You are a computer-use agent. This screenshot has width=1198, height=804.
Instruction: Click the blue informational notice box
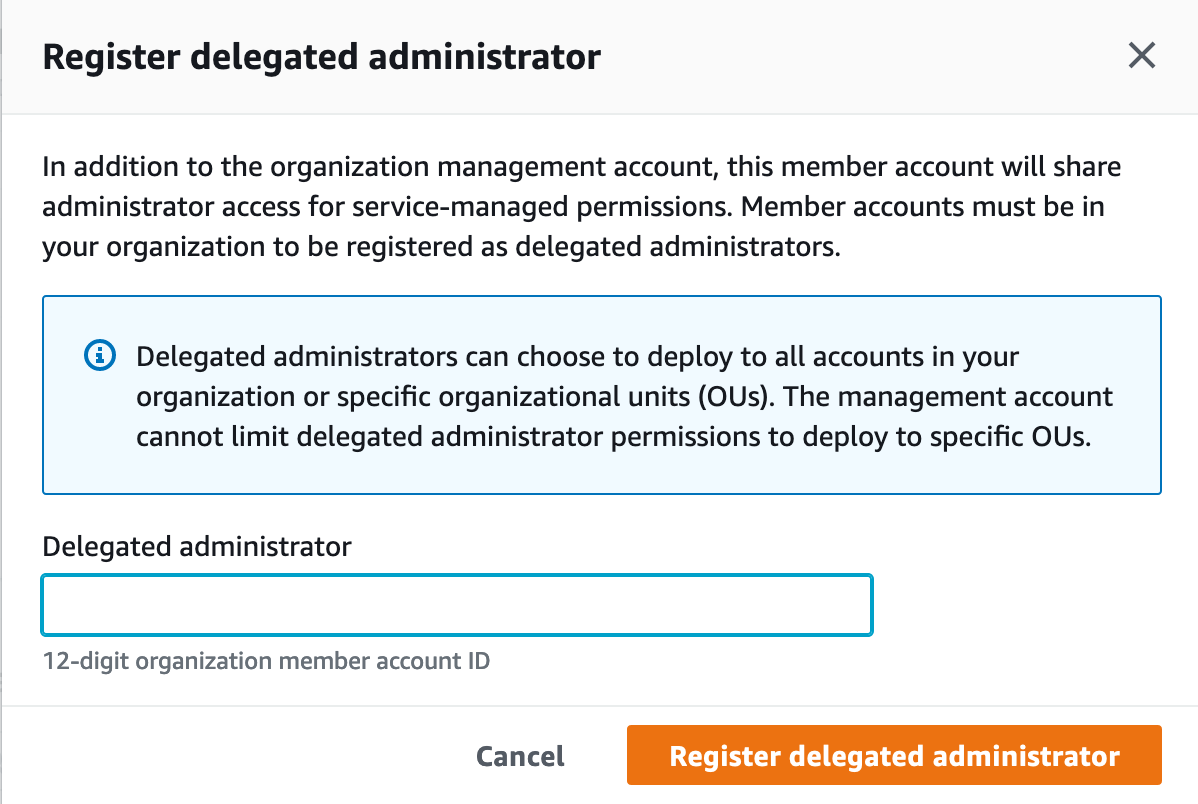600,395
